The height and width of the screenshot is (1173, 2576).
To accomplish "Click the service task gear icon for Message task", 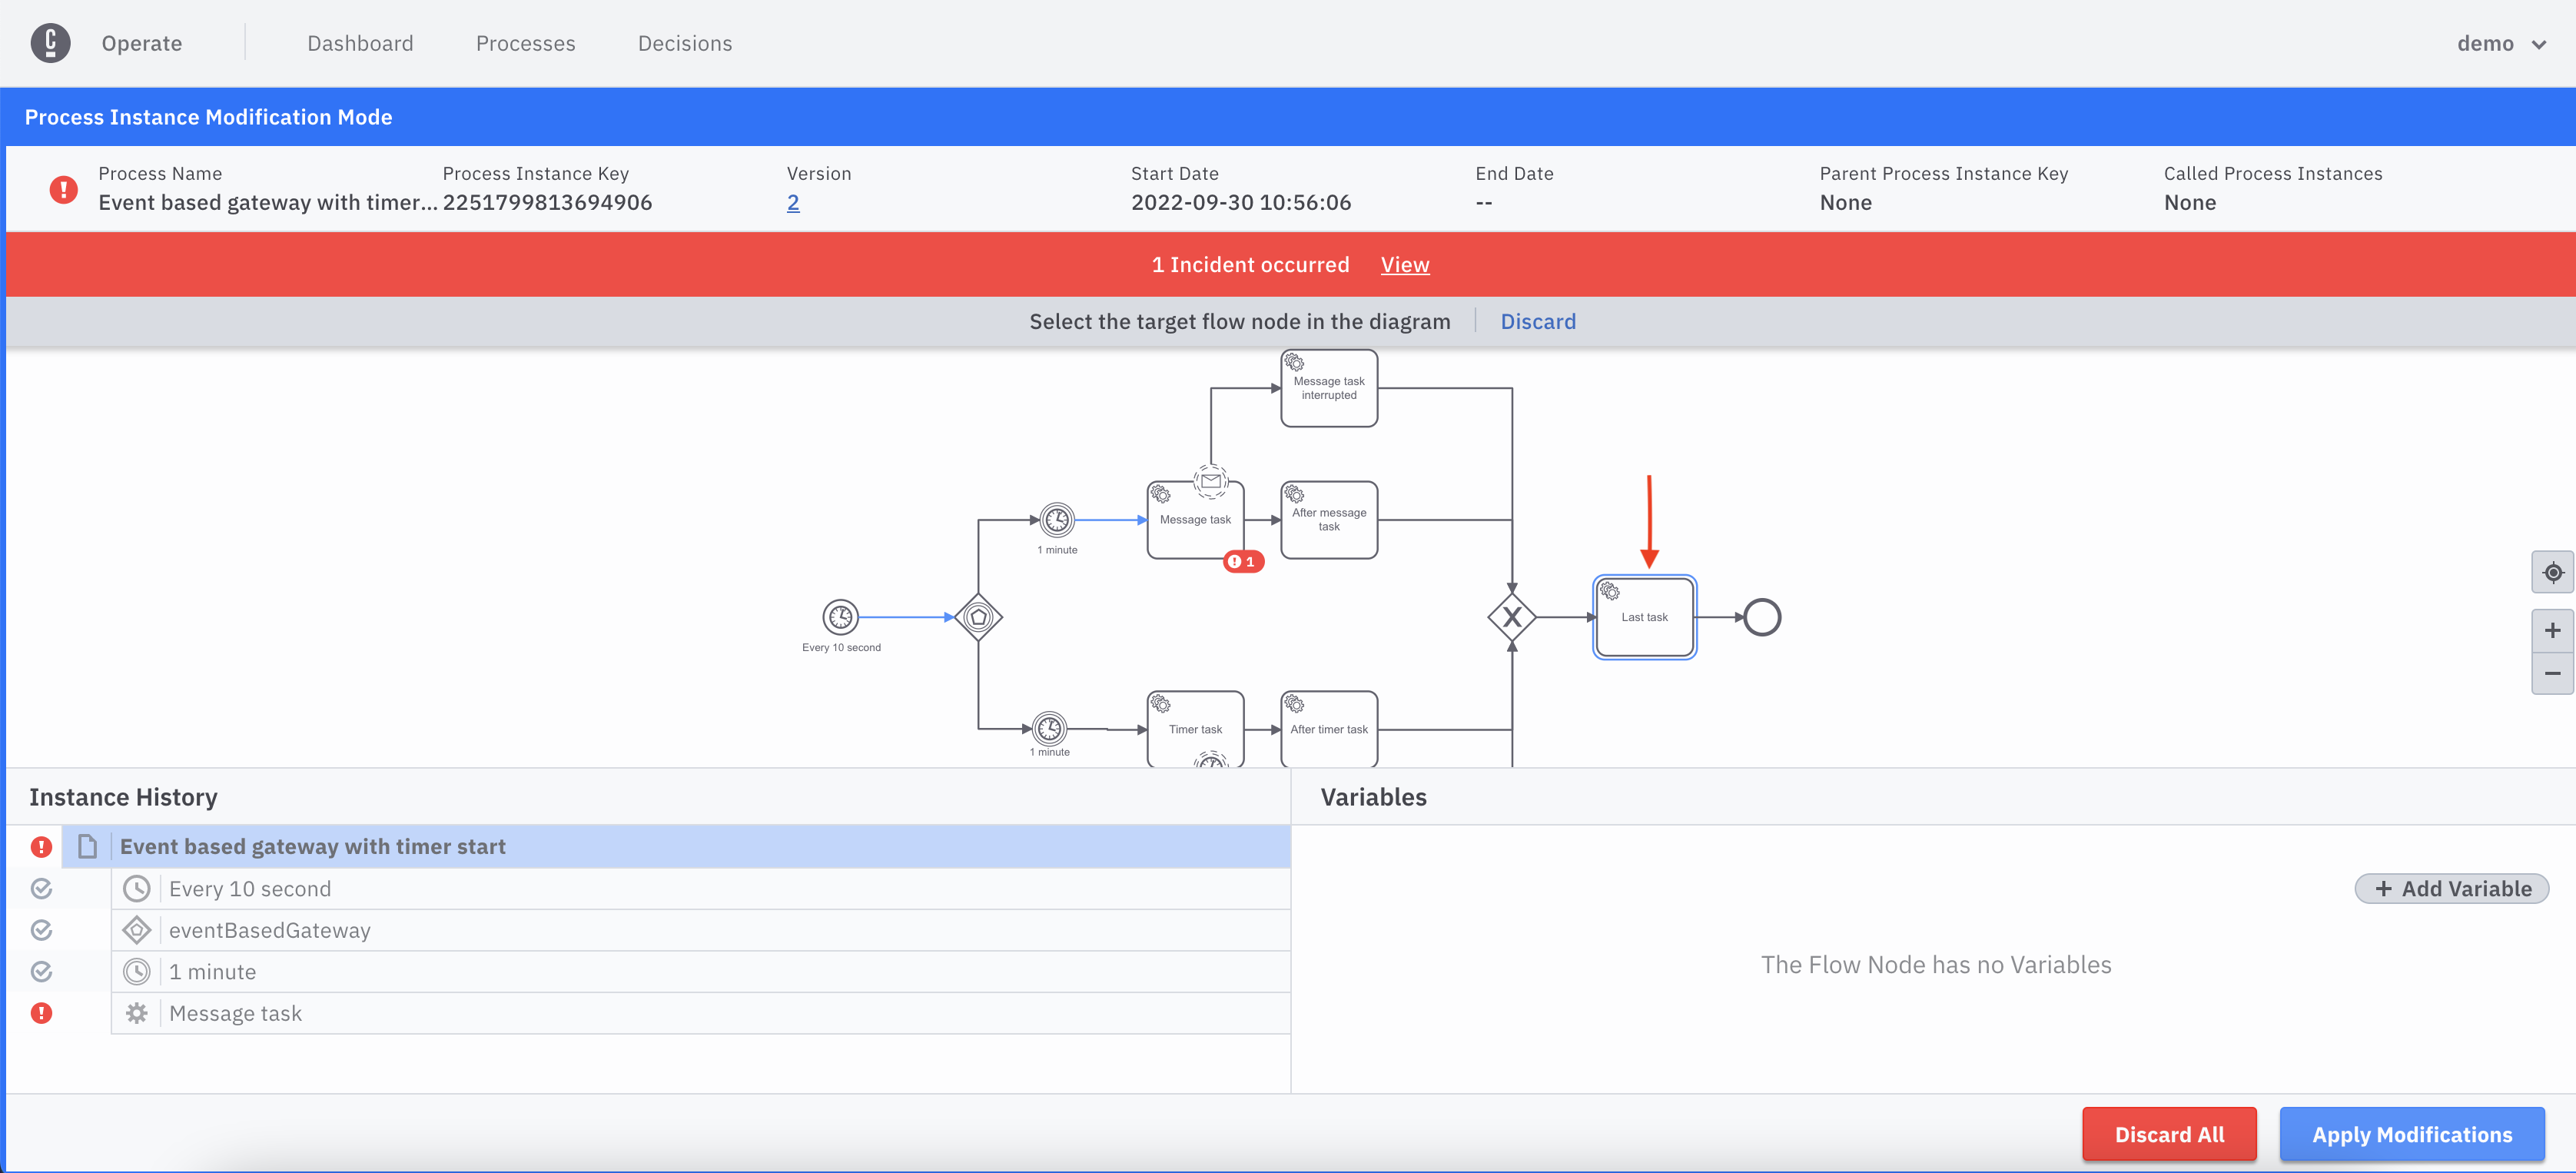I will coord(137,1013).
